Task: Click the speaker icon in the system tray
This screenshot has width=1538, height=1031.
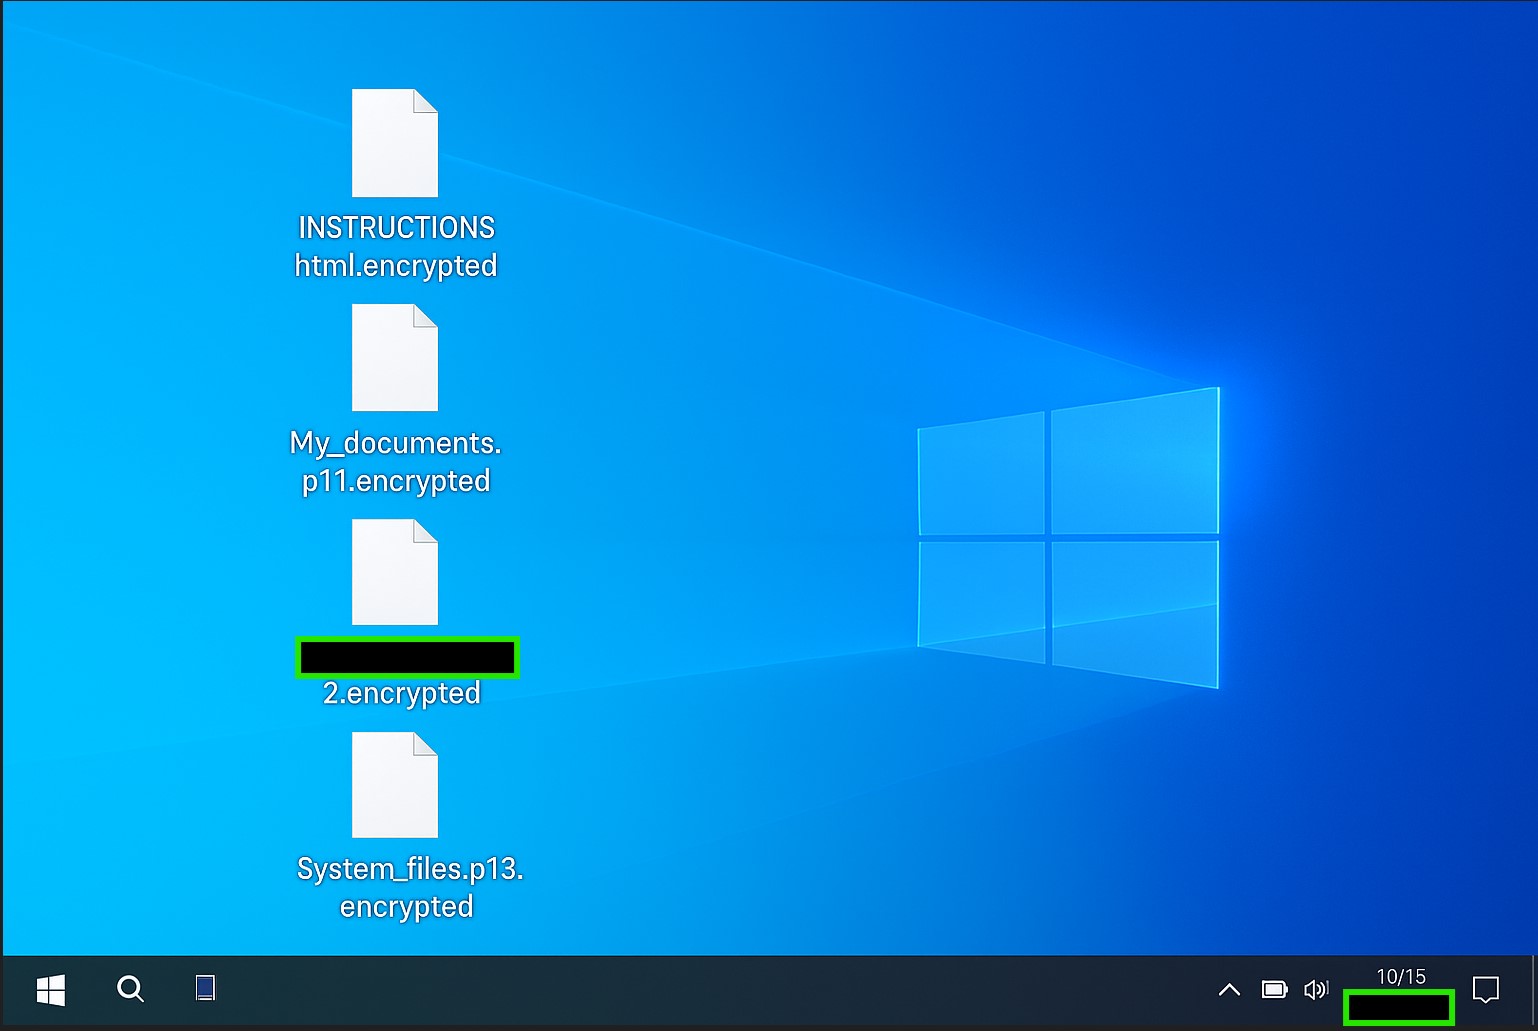Action: click(1317, 990)
